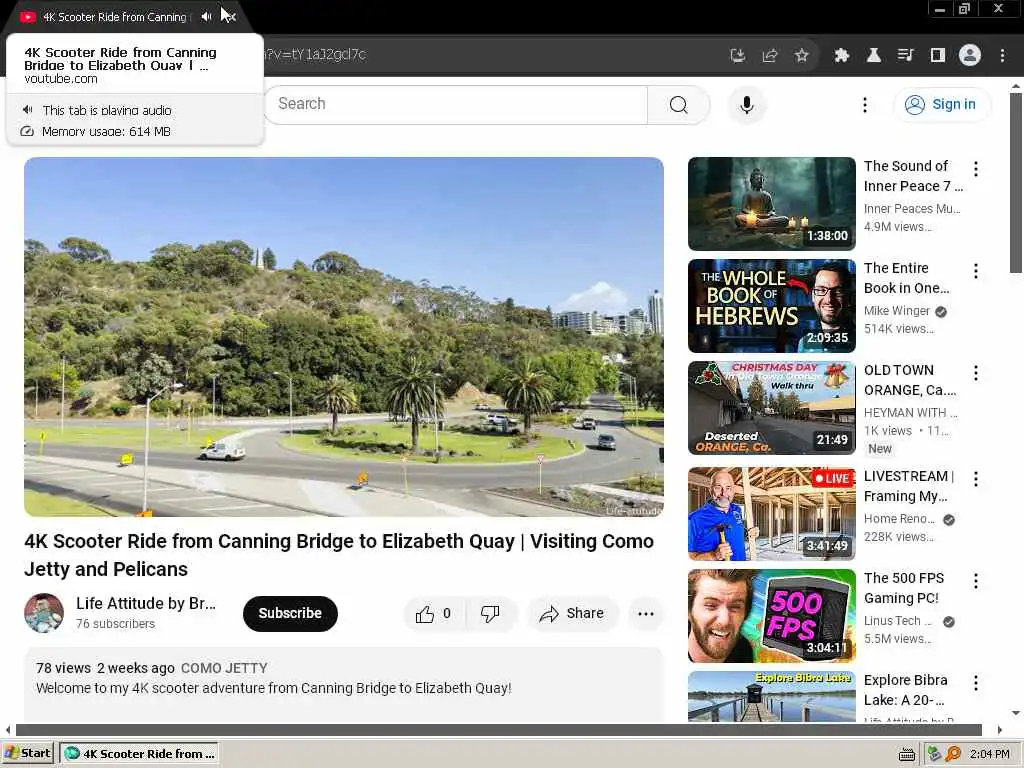Select the 4K Scooter Ride taskbar item

coord(139,754)
